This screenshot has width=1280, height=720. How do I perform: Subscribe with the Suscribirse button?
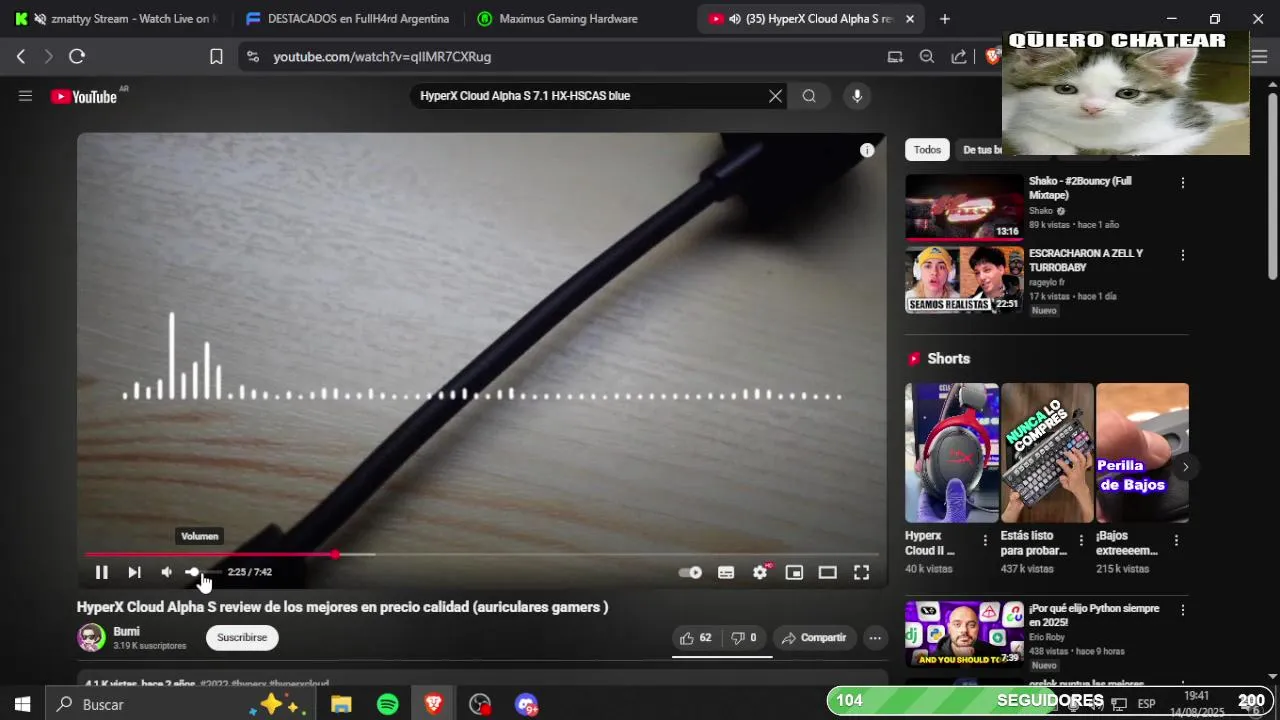242,638
